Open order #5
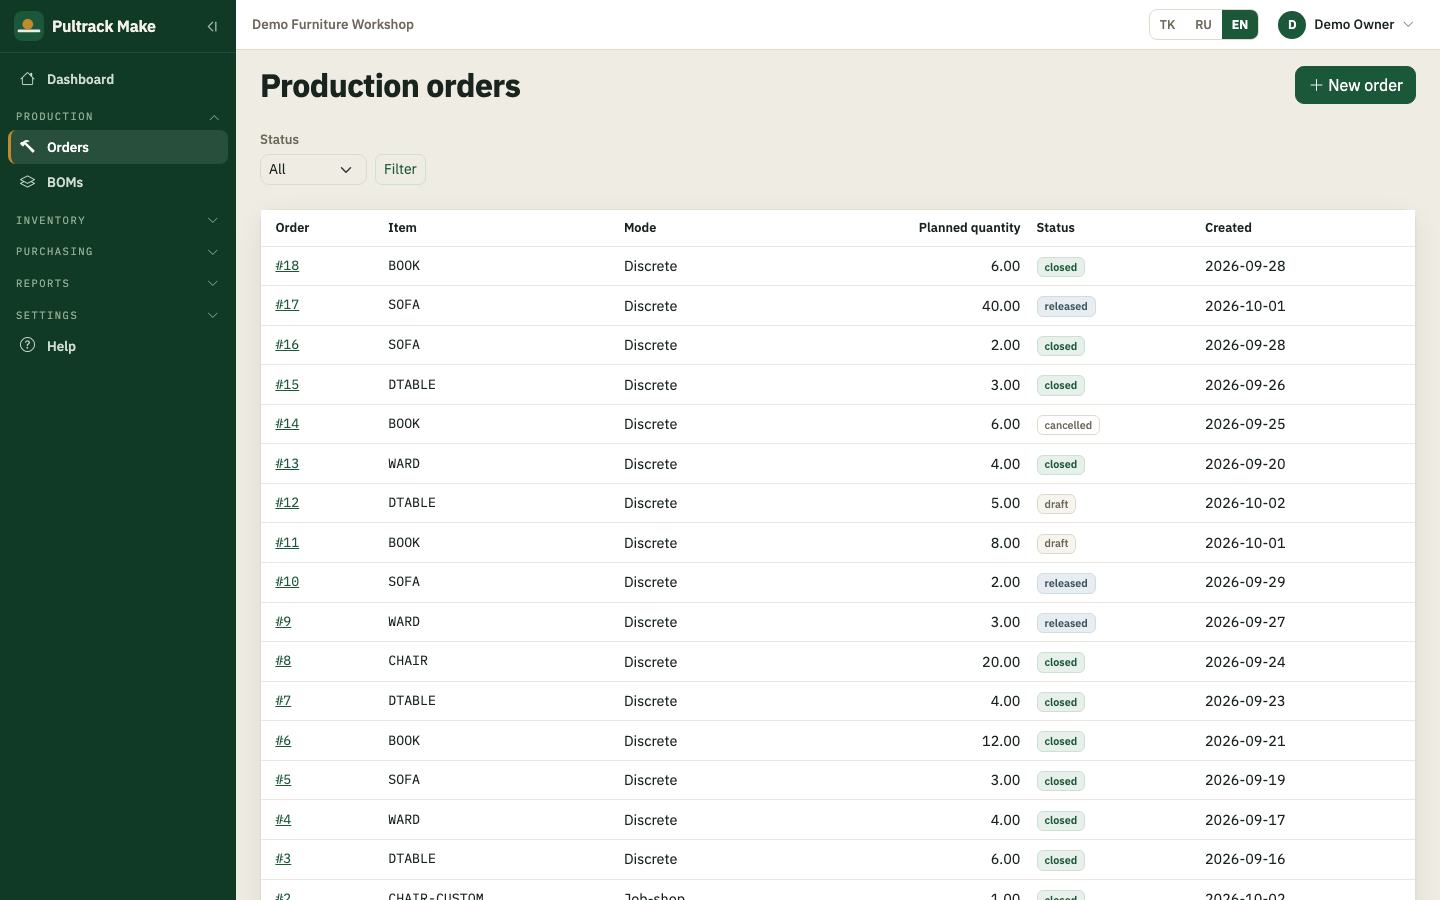Screen dimensions: 1440x900 tap(283, 780)
